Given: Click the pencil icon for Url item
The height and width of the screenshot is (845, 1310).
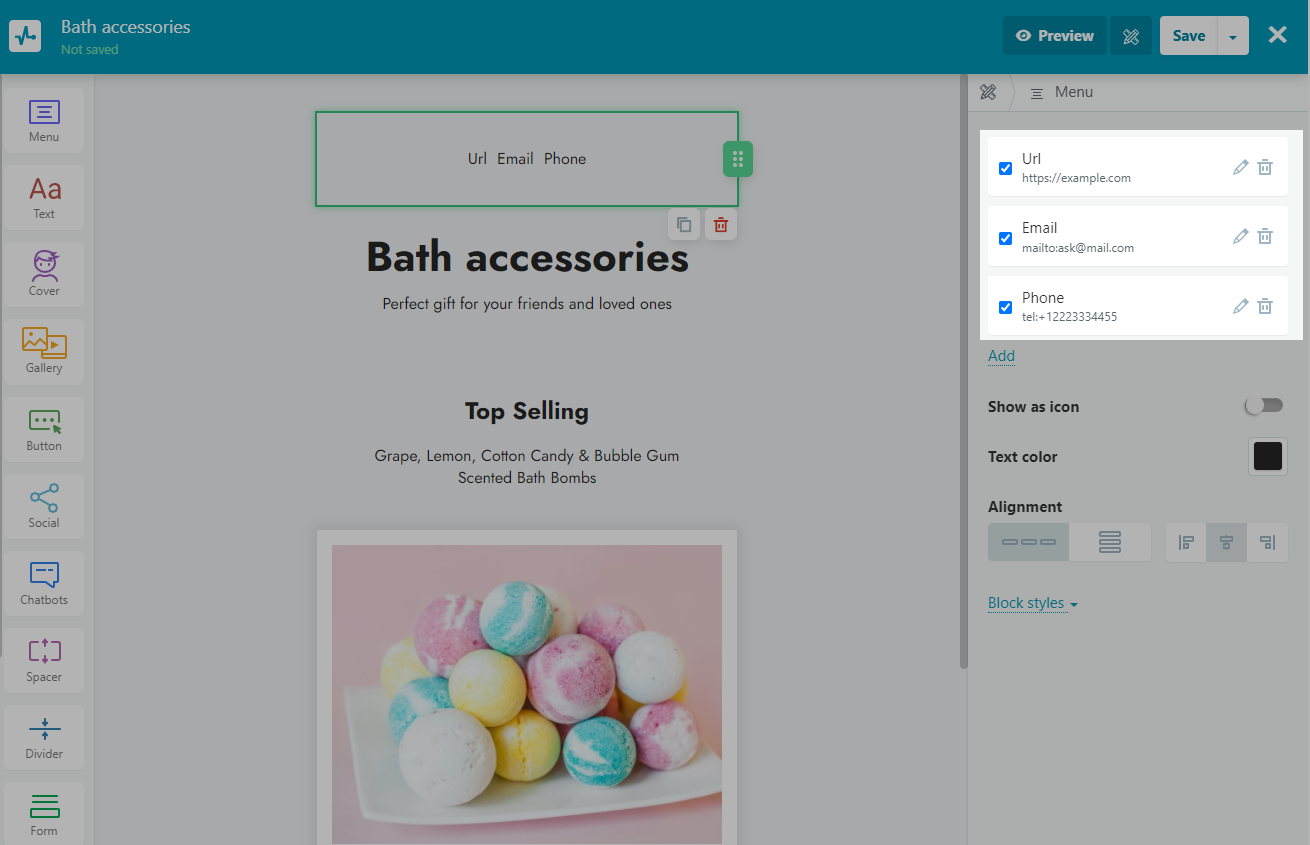Looking at the screenshot, I should pos(1240,167).
